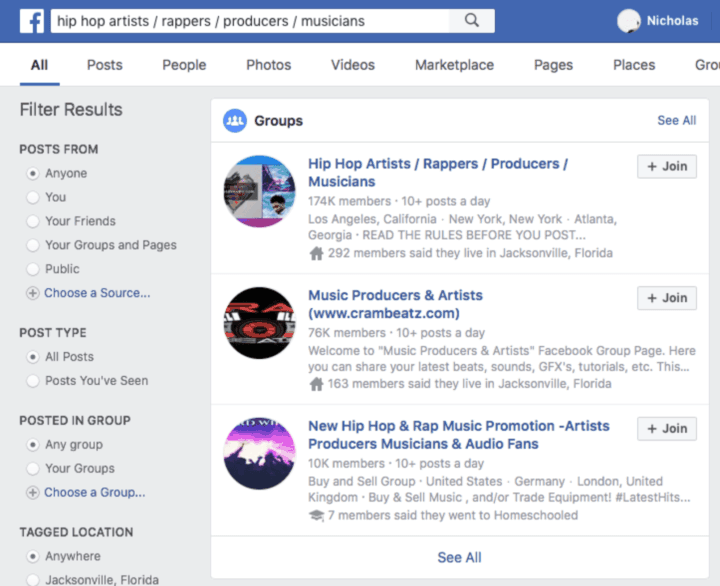
Task: Select "Your Friends" radio option
Action: tap(33, 221)
